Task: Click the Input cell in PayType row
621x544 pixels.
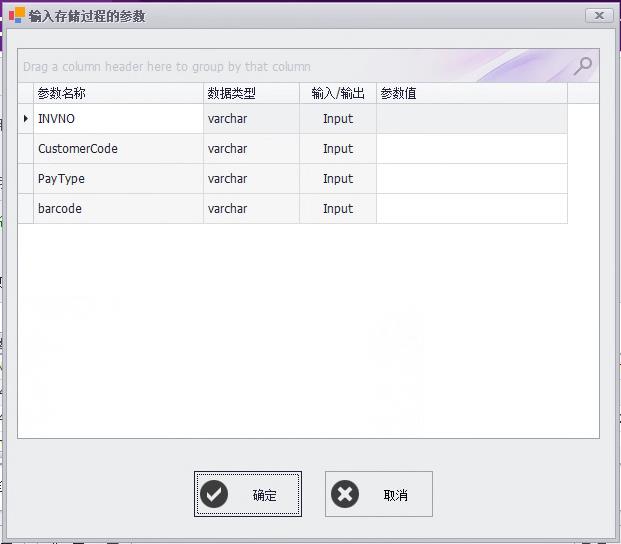Action: point(338,179)
